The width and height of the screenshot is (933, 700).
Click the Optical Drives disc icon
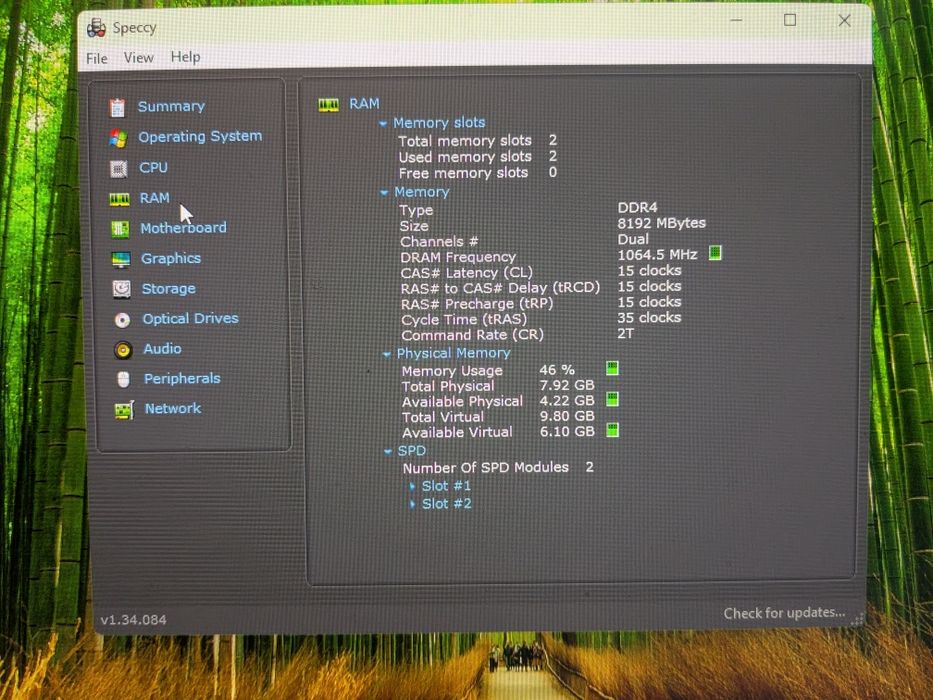pyautogui.click(x=122, y=320)
